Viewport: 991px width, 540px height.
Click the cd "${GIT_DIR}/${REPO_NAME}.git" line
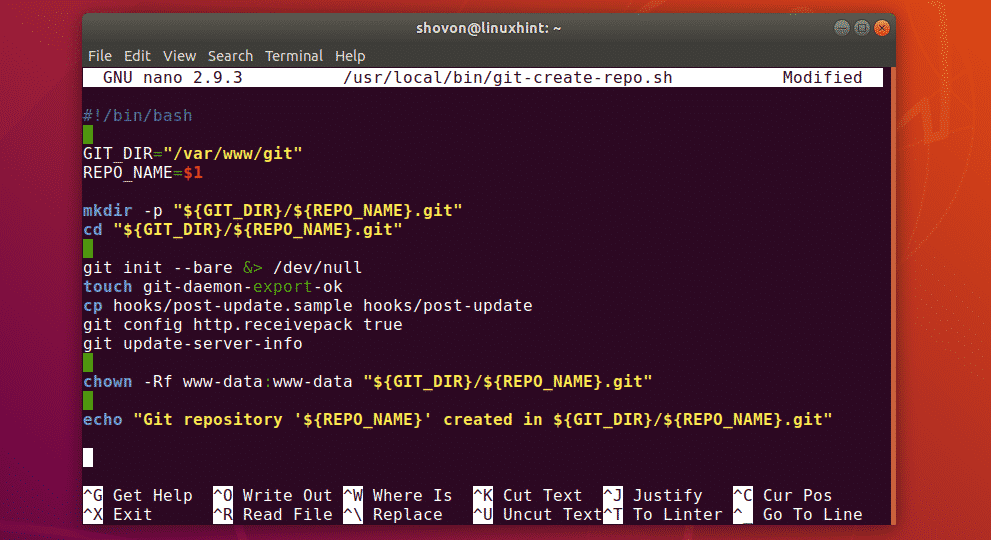click(243, 230)
